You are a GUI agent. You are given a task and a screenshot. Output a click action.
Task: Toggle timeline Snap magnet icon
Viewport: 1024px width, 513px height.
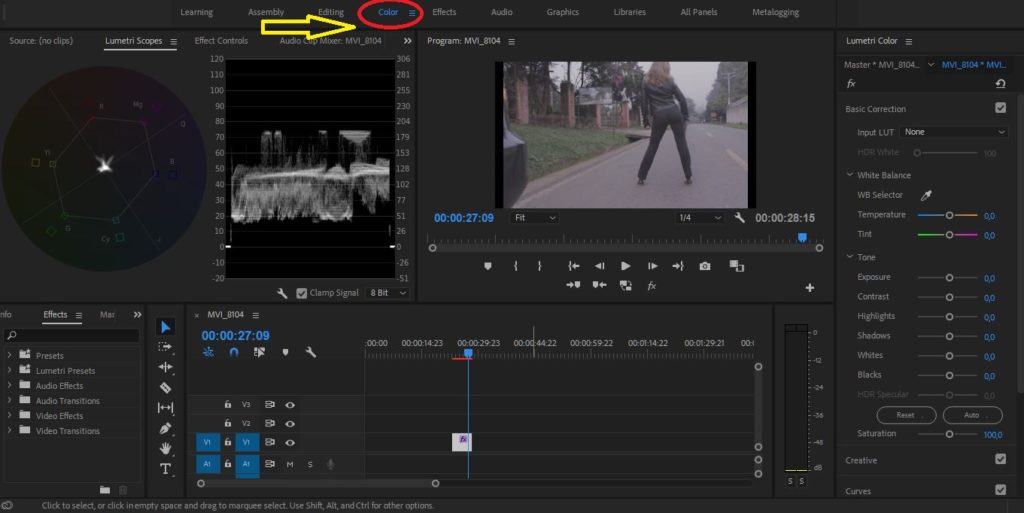234,352
